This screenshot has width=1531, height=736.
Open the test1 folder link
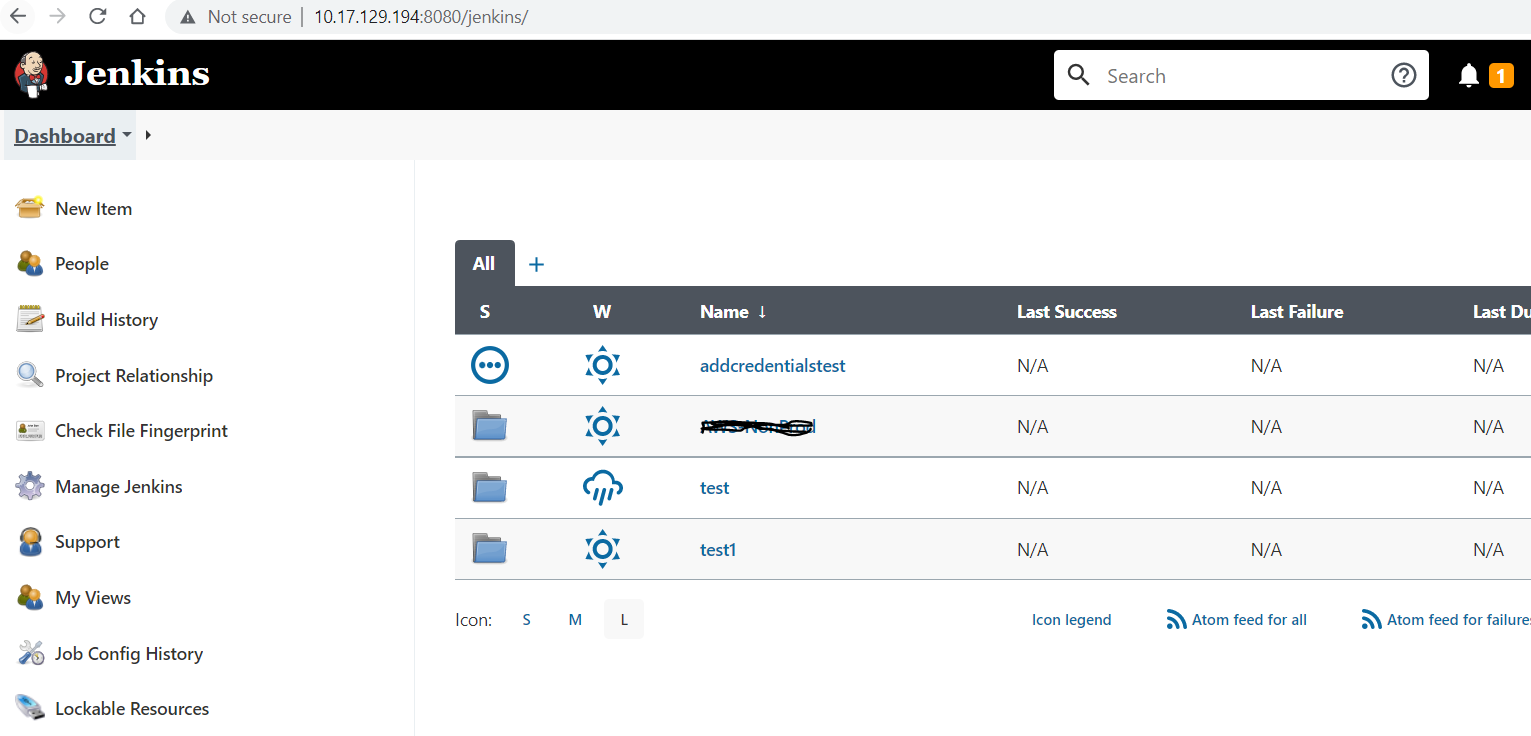pyautogui.click(x=718, y=550)
